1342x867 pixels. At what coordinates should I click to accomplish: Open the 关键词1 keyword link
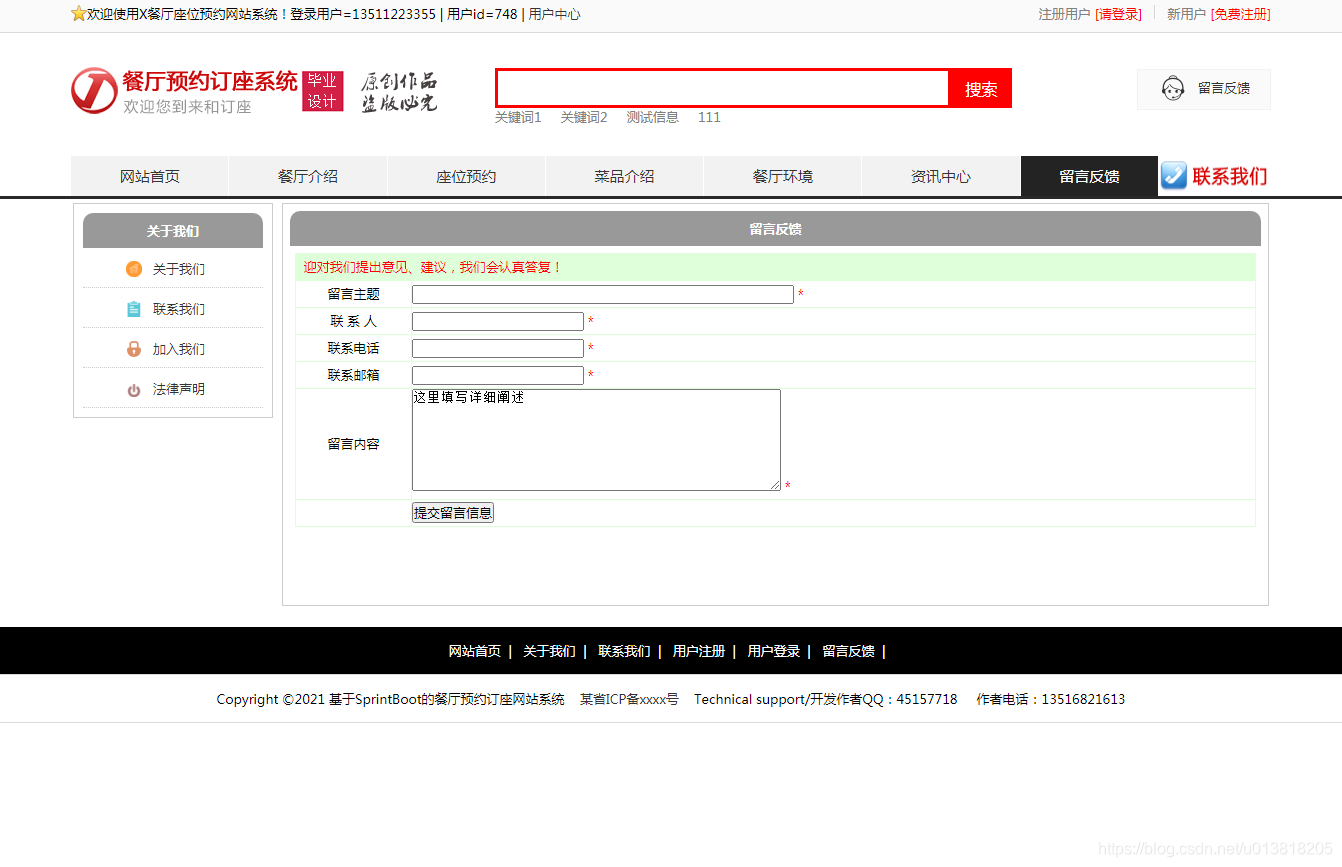point(518,117)
